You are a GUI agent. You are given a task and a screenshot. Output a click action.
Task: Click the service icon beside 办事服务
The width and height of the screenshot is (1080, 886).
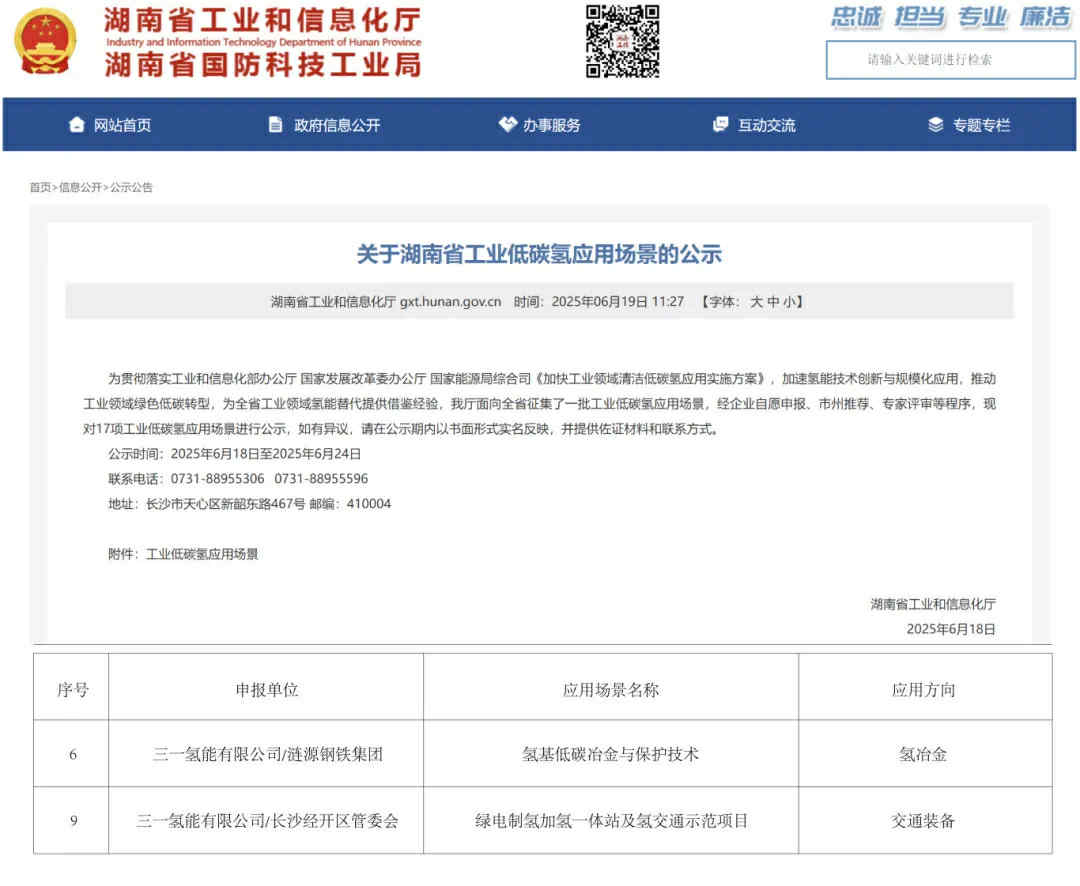(508, 124)
